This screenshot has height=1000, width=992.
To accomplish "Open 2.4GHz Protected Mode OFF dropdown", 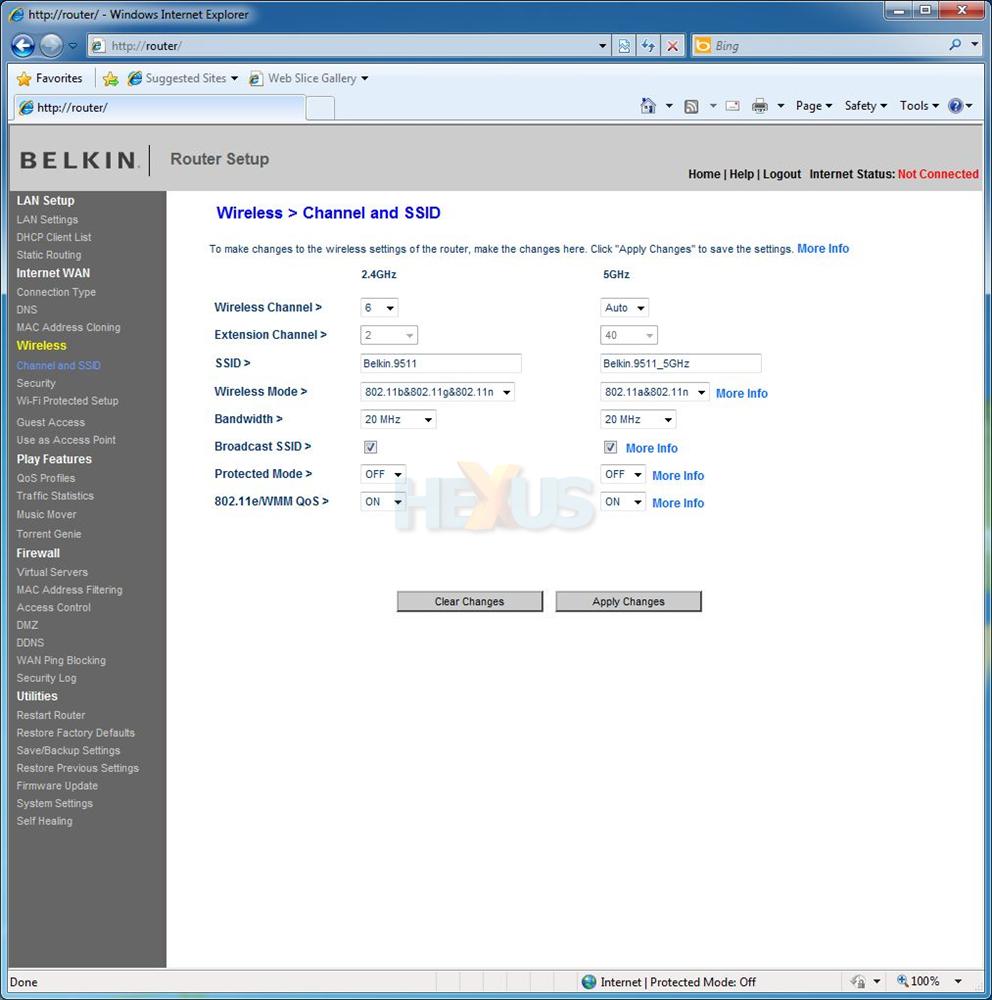I will (x=383, y=474).
